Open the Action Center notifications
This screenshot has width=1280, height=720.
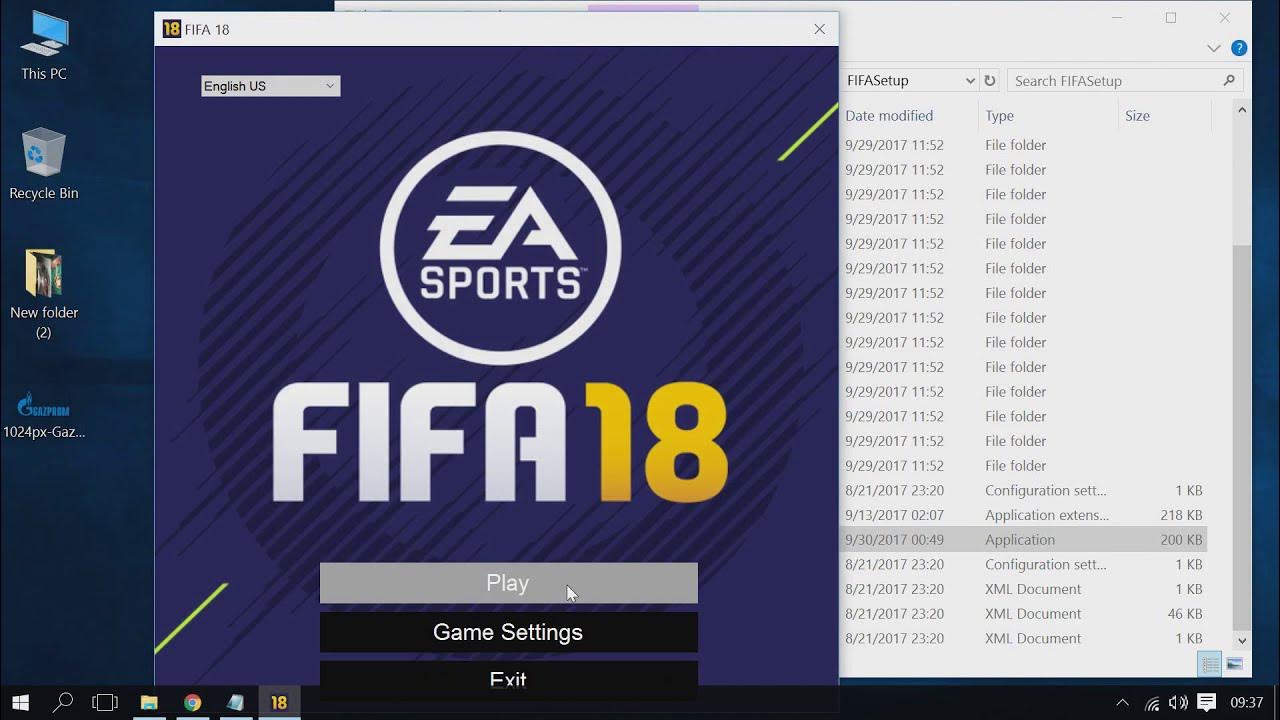click(x=1207, y=702)
